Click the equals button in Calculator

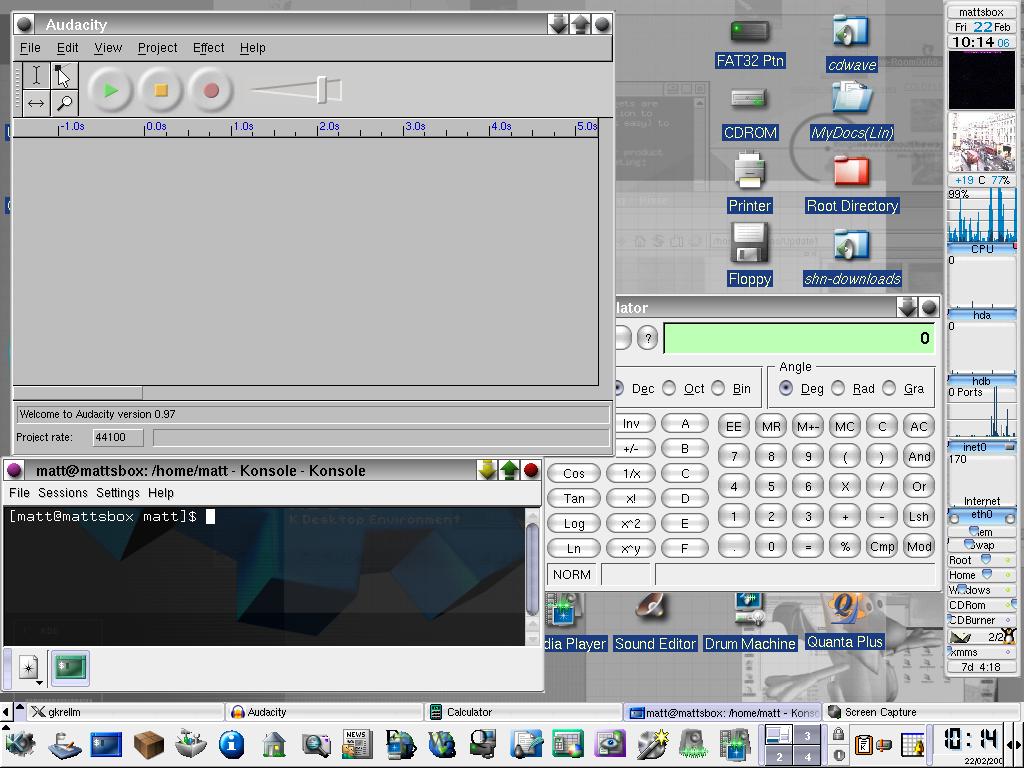[808, 547]
